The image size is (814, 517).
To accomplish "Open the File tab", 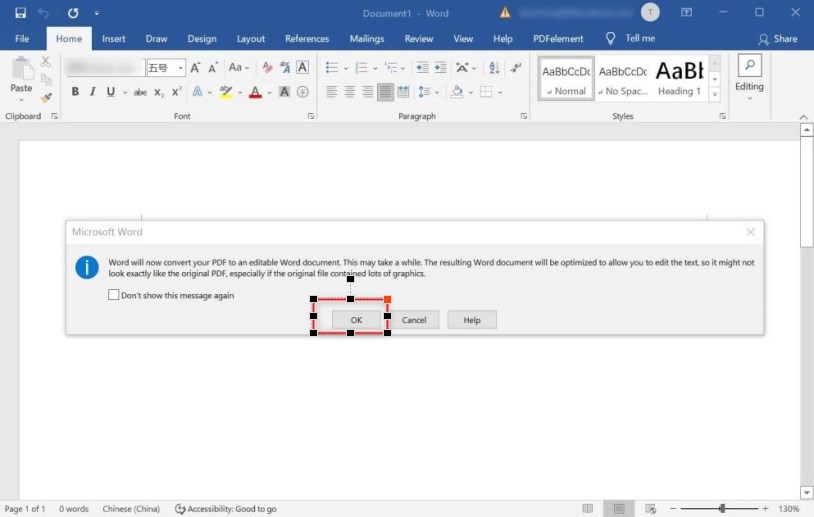I will pos(22,38).
